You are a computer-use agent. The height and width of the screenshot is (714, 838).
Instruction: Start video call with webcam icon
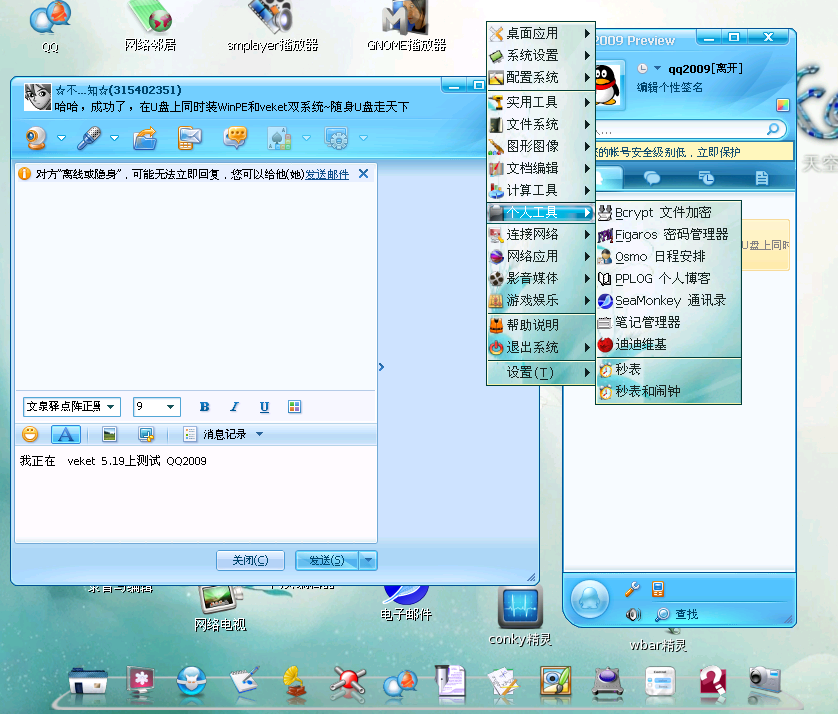[36, 138]
